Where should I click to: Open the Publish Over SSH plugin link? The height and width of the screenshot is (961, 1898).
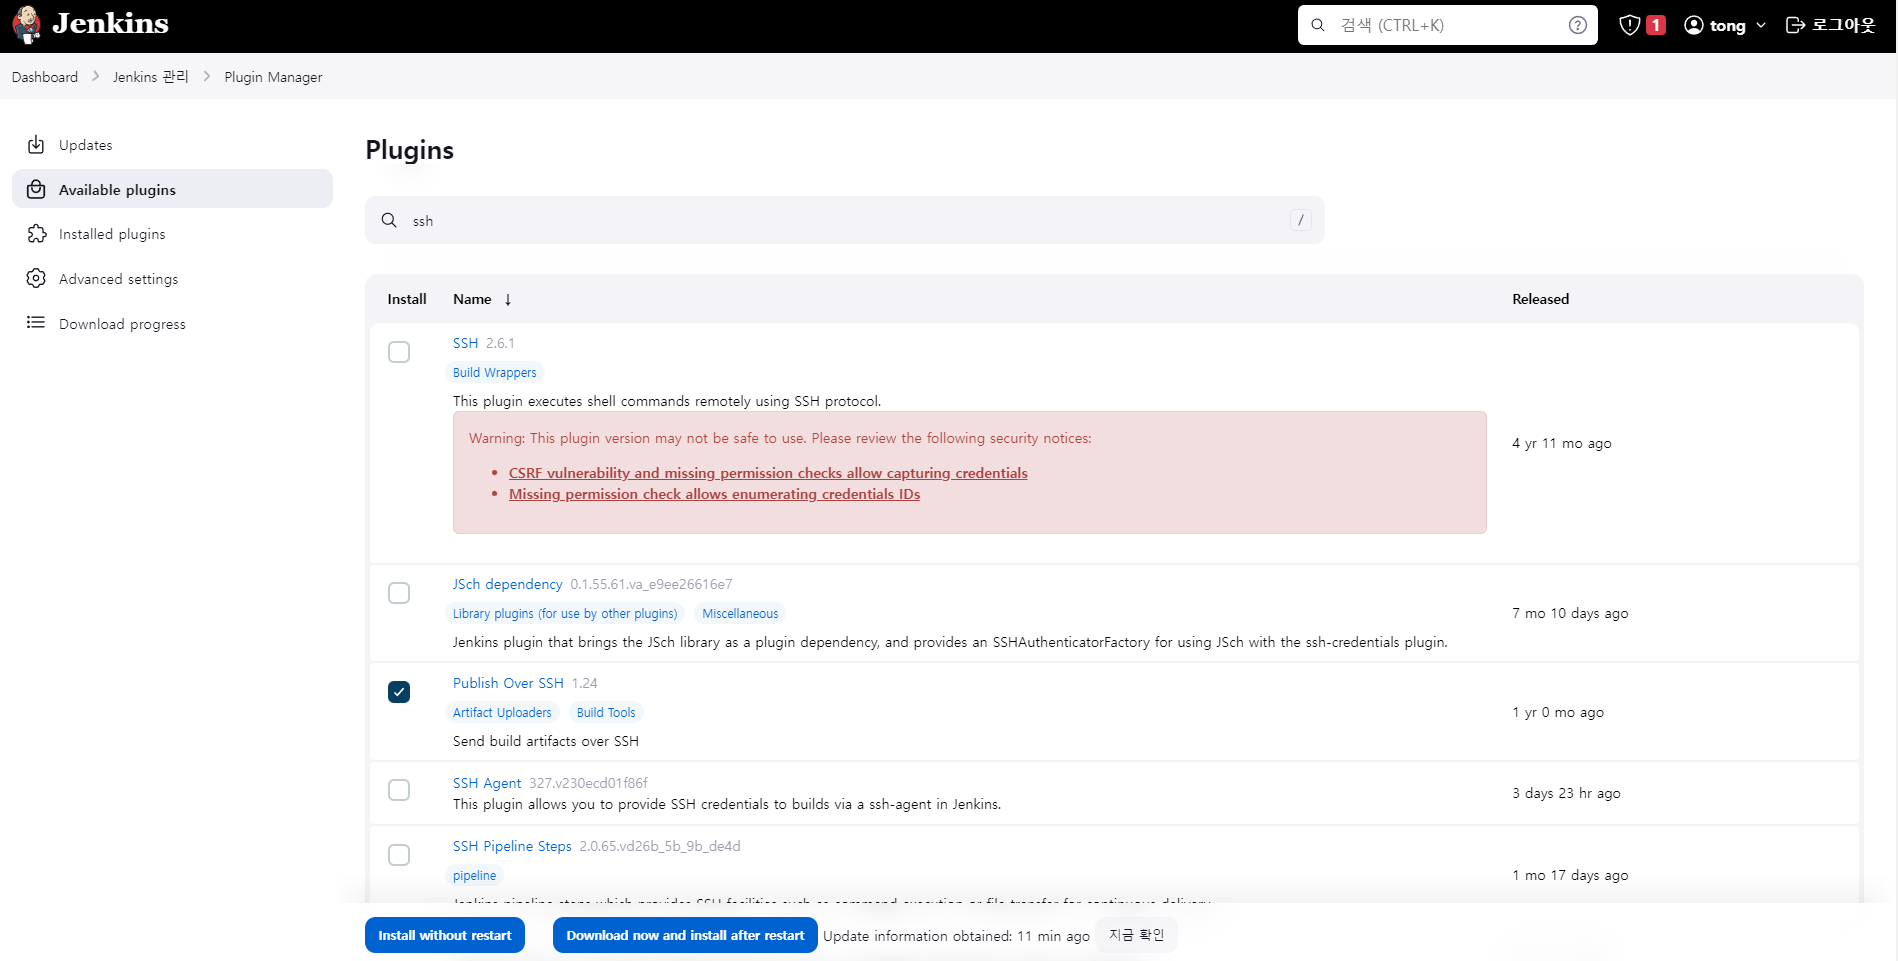[508, 683]
